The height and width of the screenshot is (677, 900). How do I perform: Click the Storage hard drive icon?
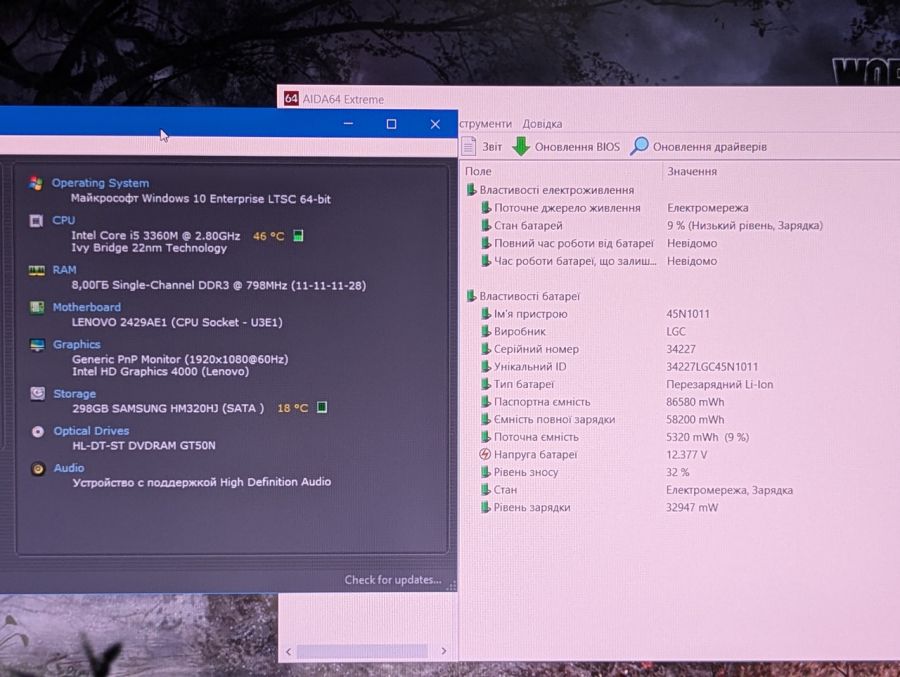tap(37, 393)
